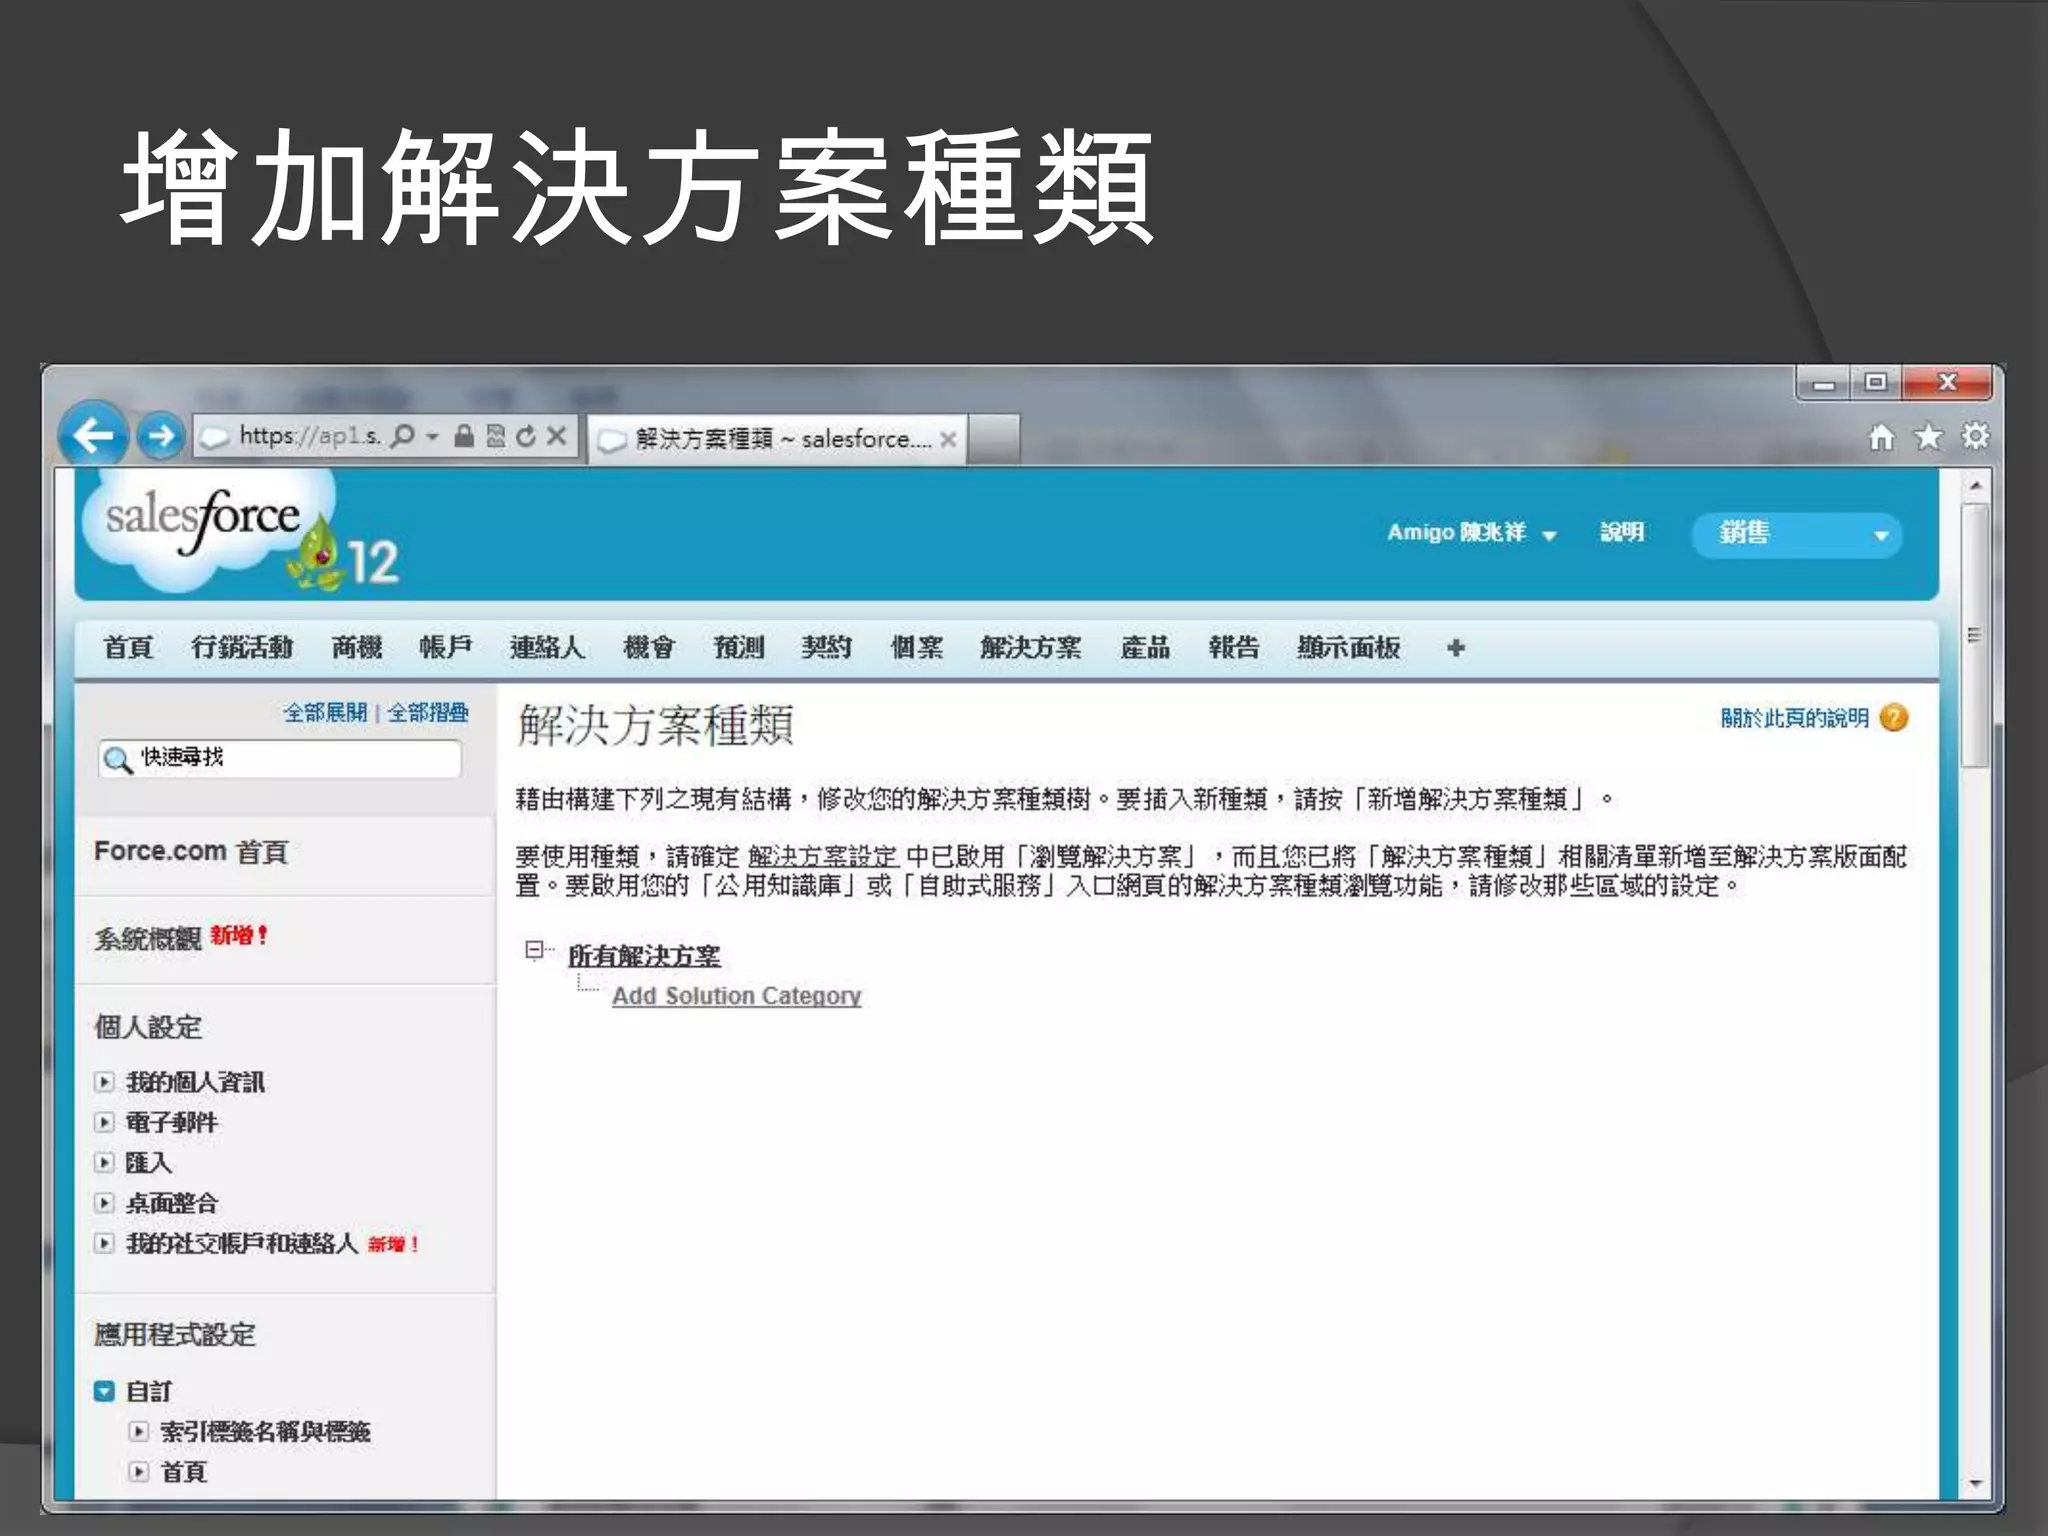Go to the 解決方案 tab
2048x1536 pixels.
(1031, 648)
